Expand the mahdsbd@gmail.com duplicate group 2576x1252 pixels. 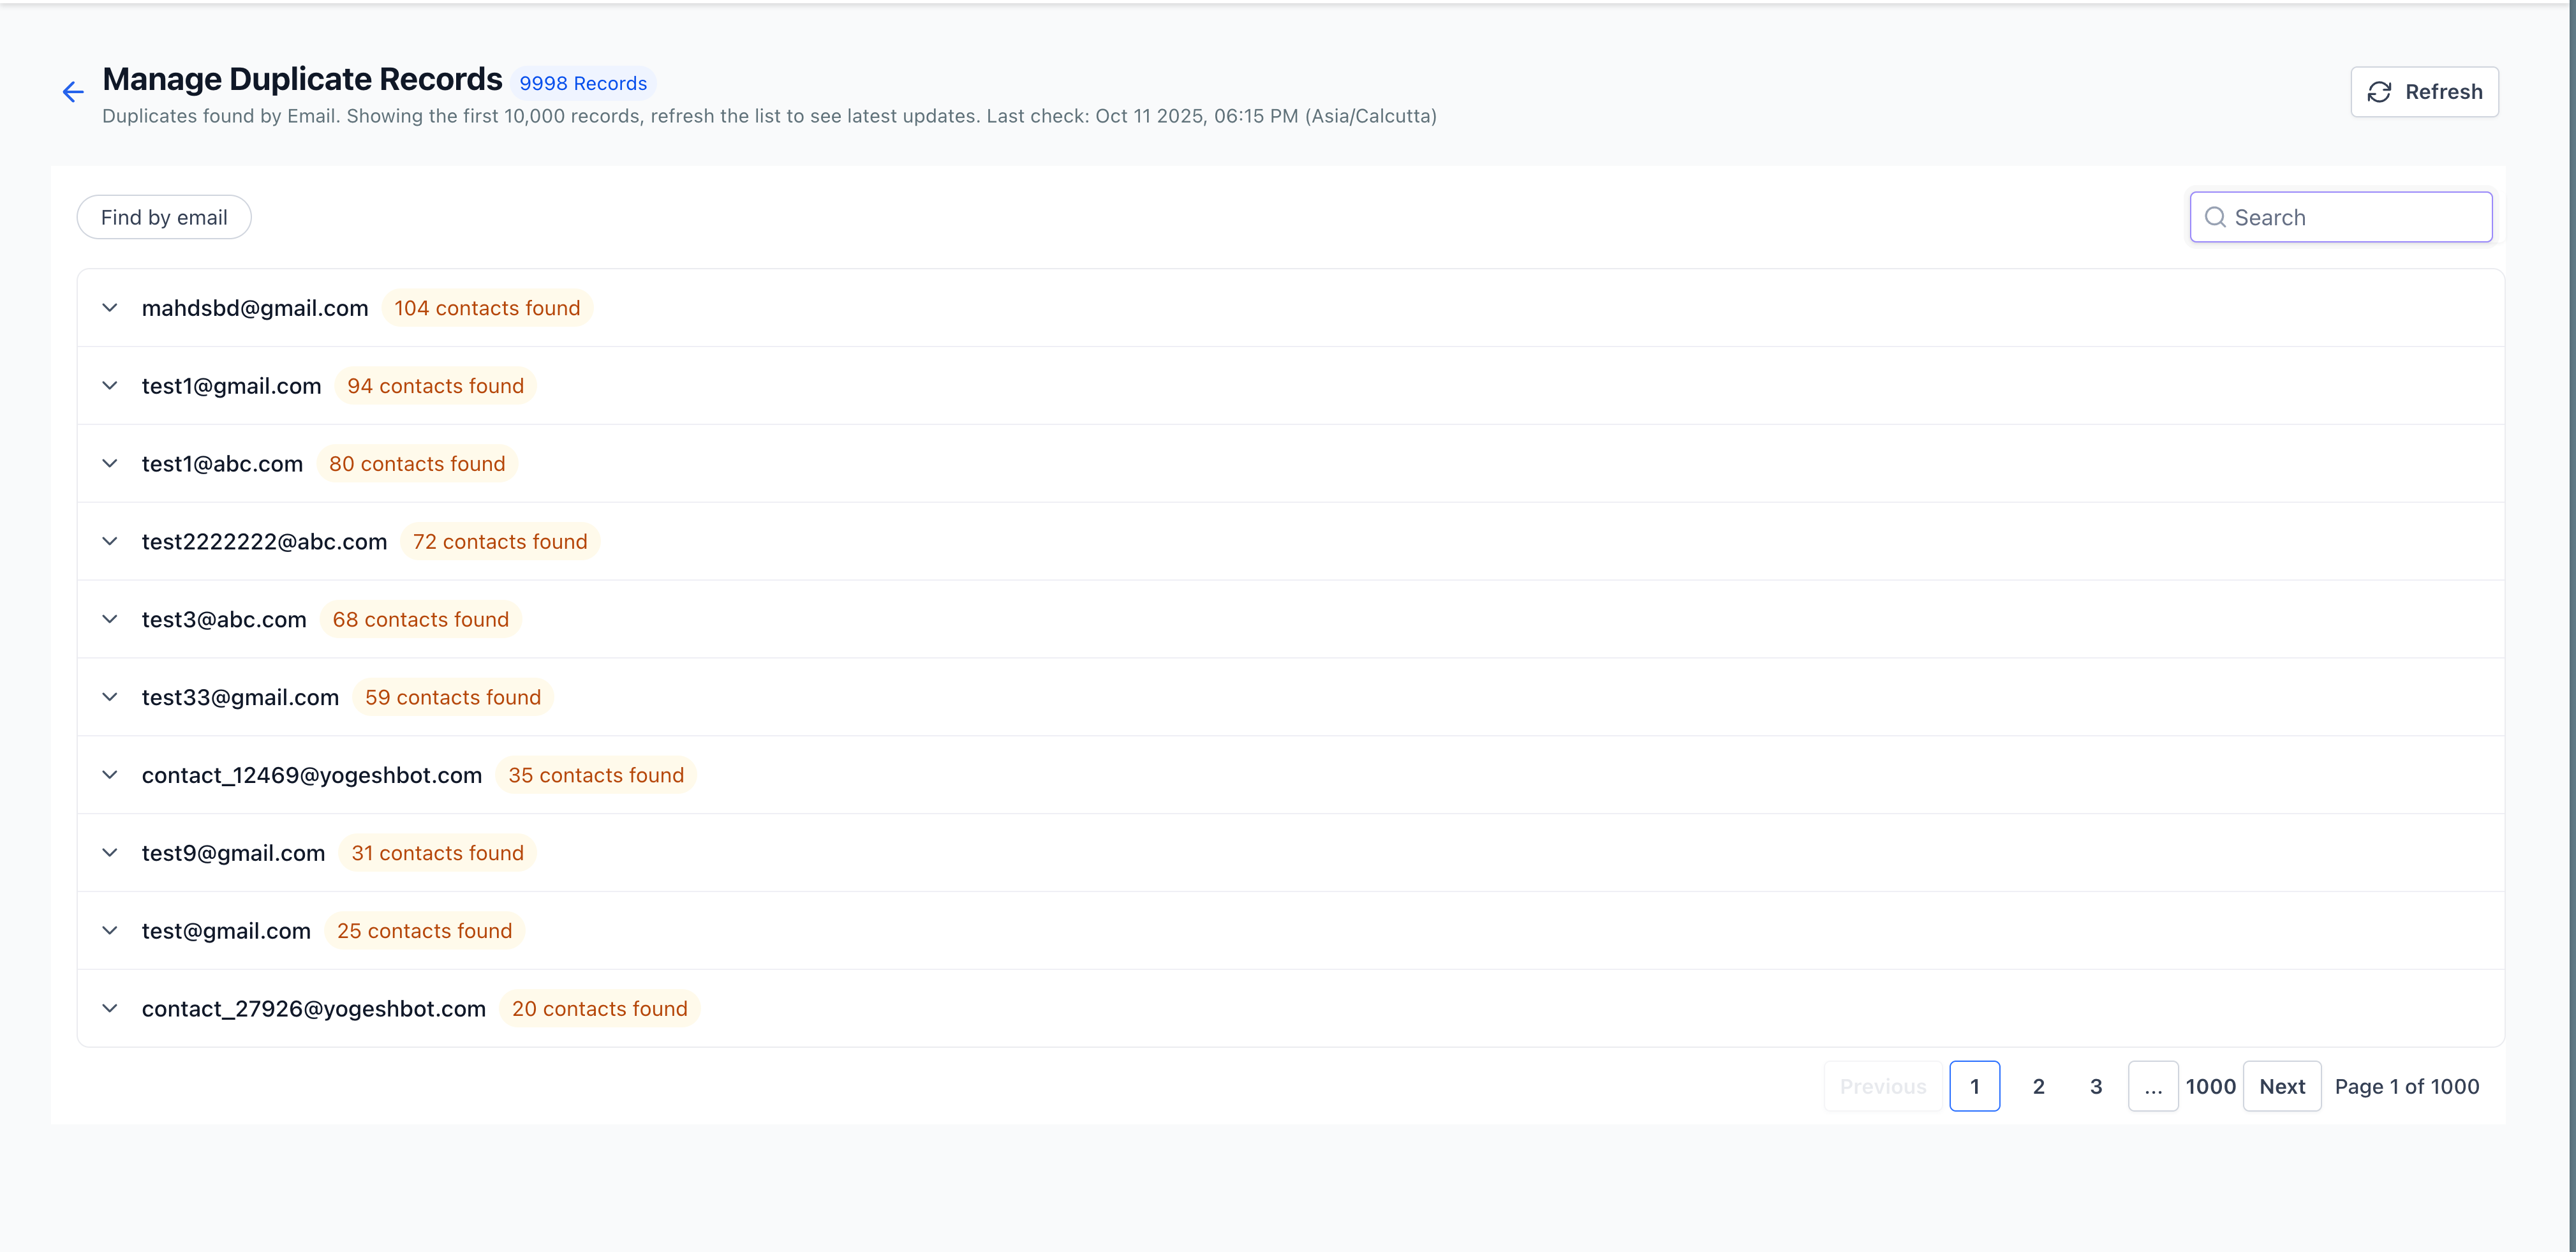[110, 308]
